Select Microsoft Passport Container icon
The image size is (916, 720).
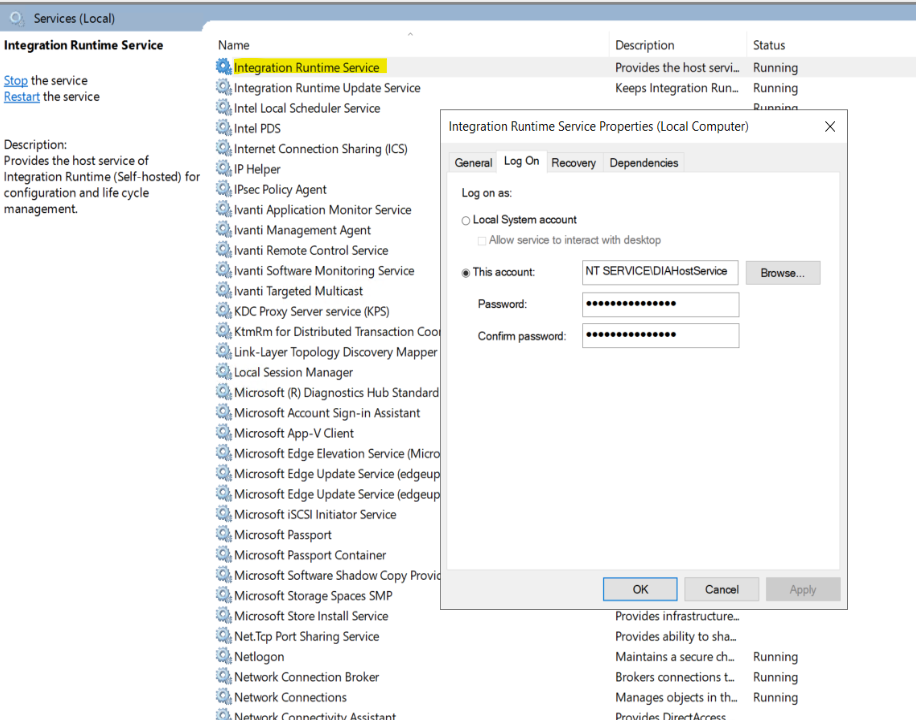[x=224, y=554]
